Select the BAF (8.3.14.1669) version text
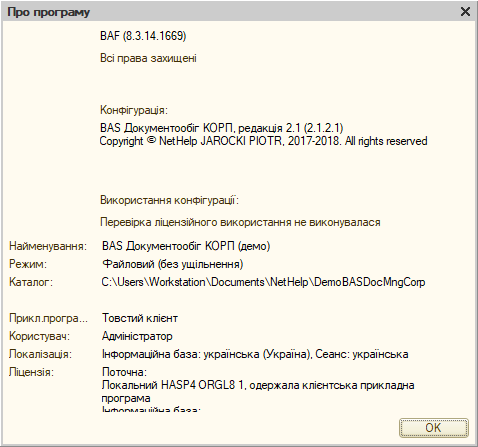 tap(143, 36)
